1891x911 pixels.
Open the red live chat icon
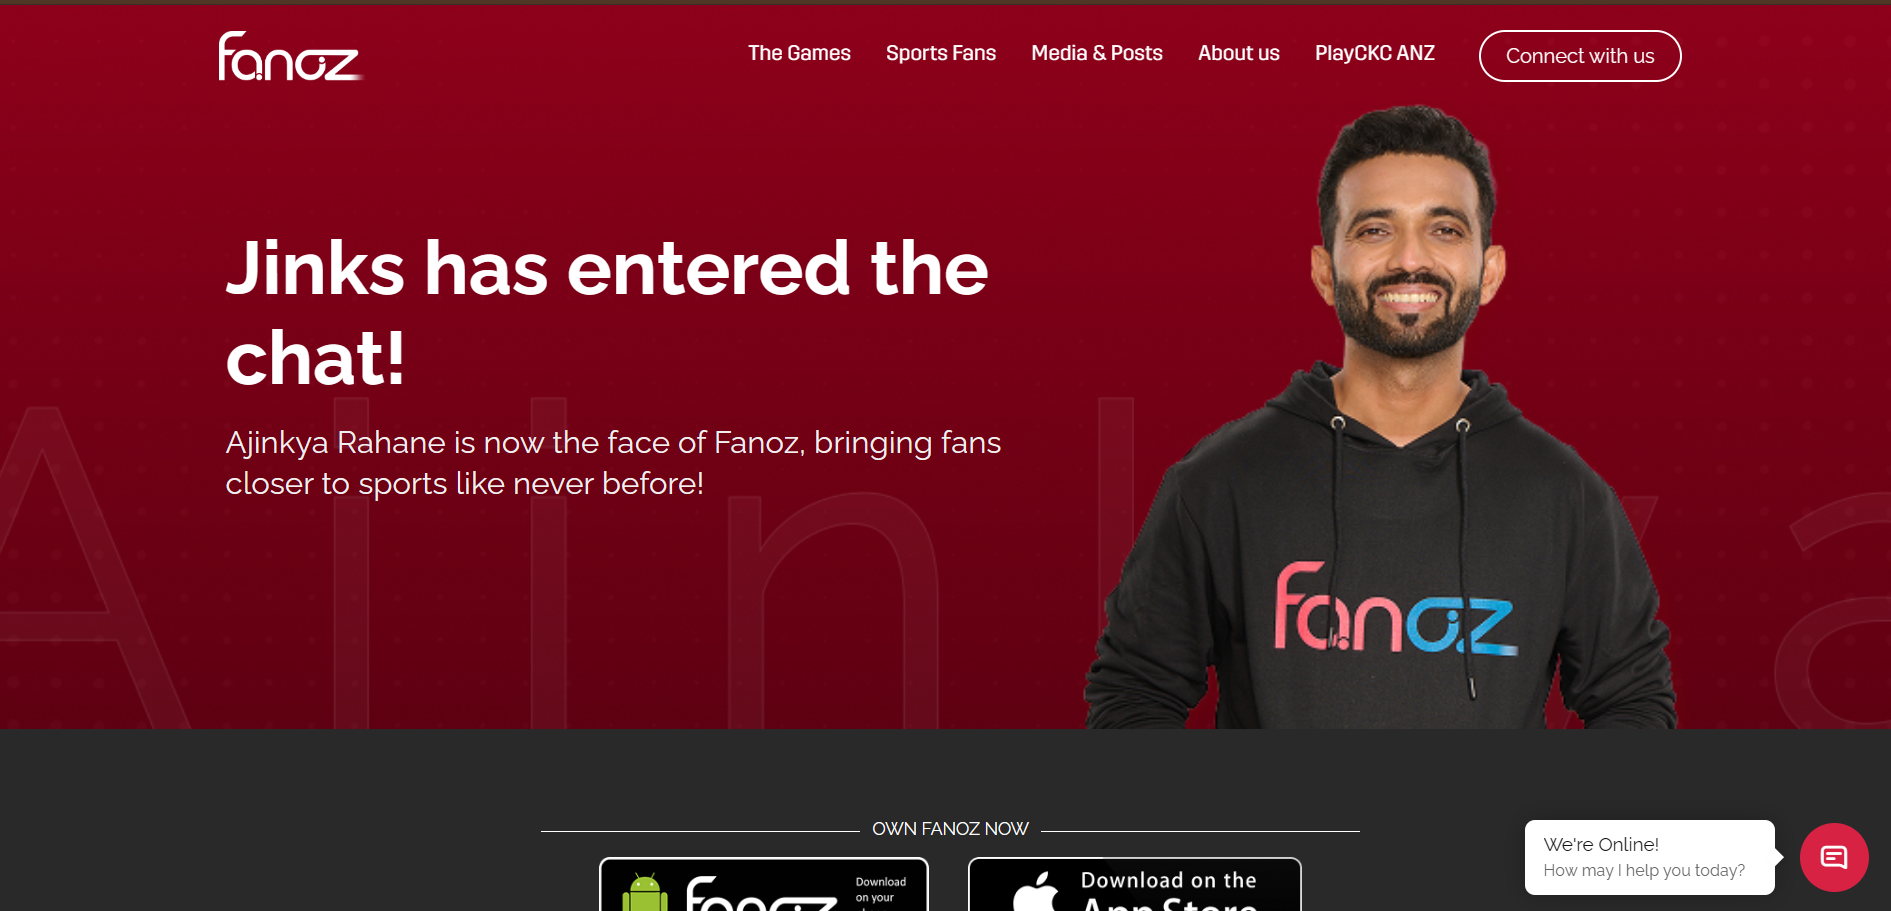click(x=1834, y=857)
